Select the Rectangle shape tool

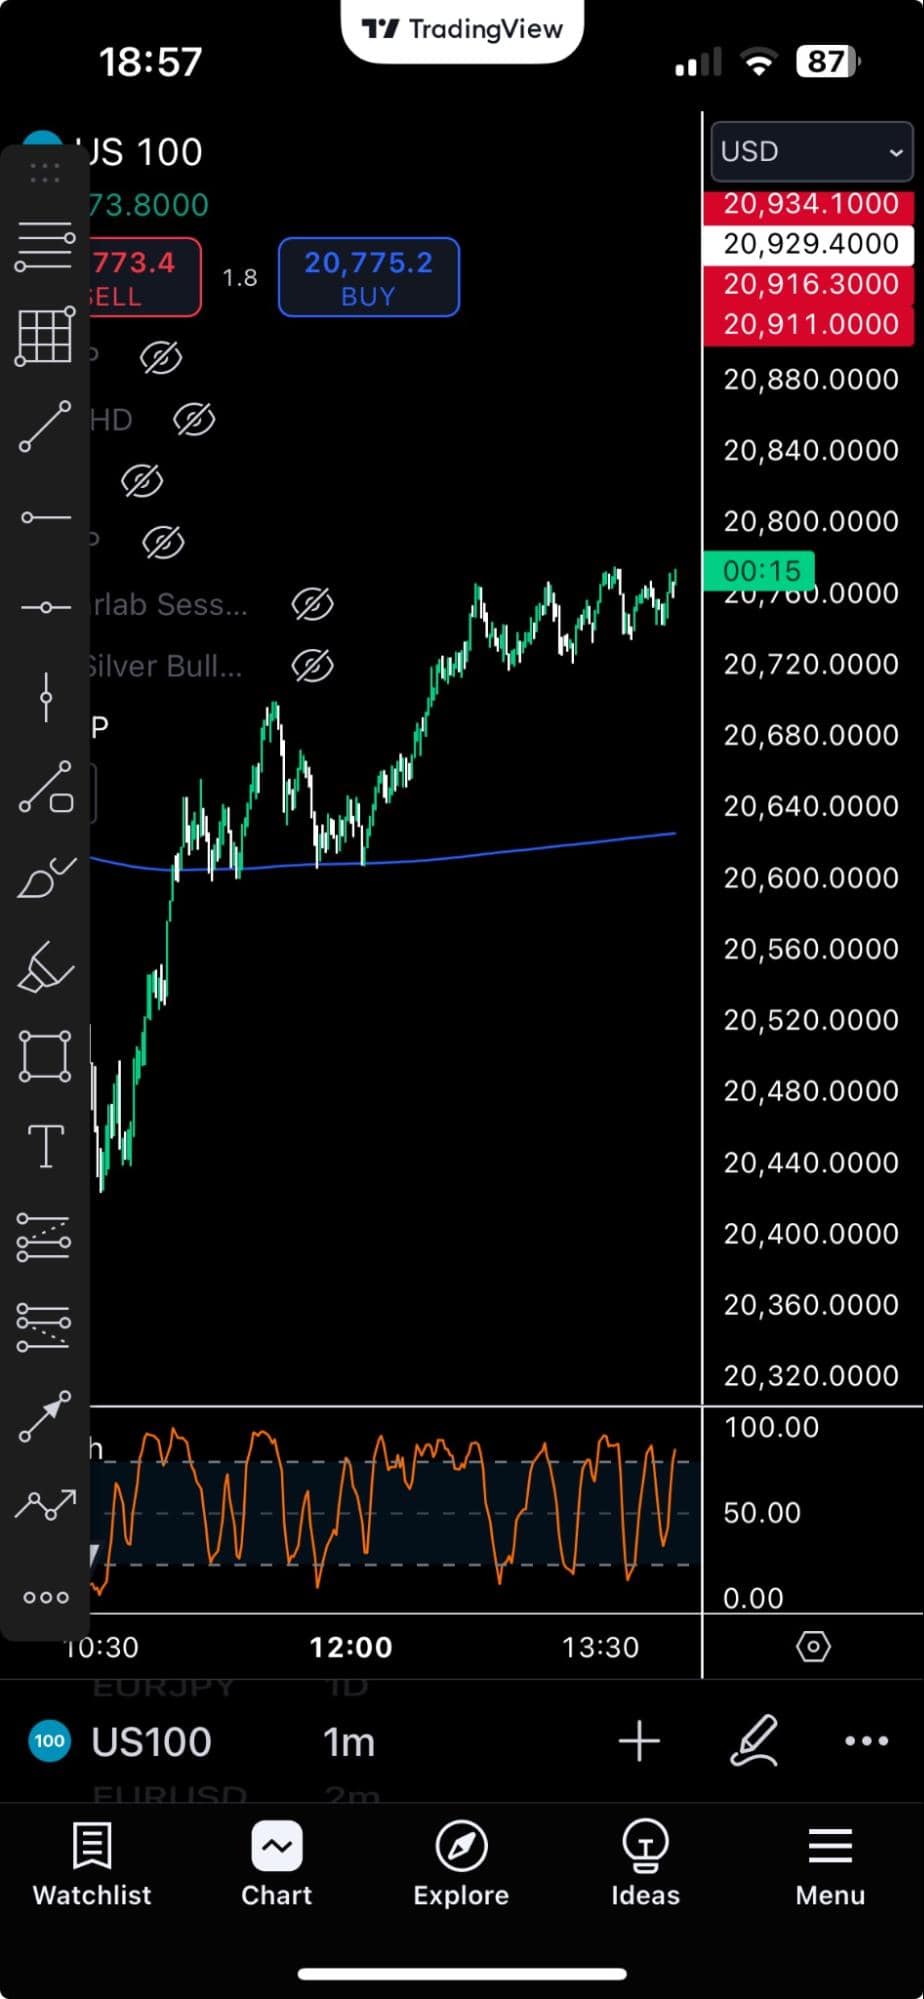(45, 1056)
